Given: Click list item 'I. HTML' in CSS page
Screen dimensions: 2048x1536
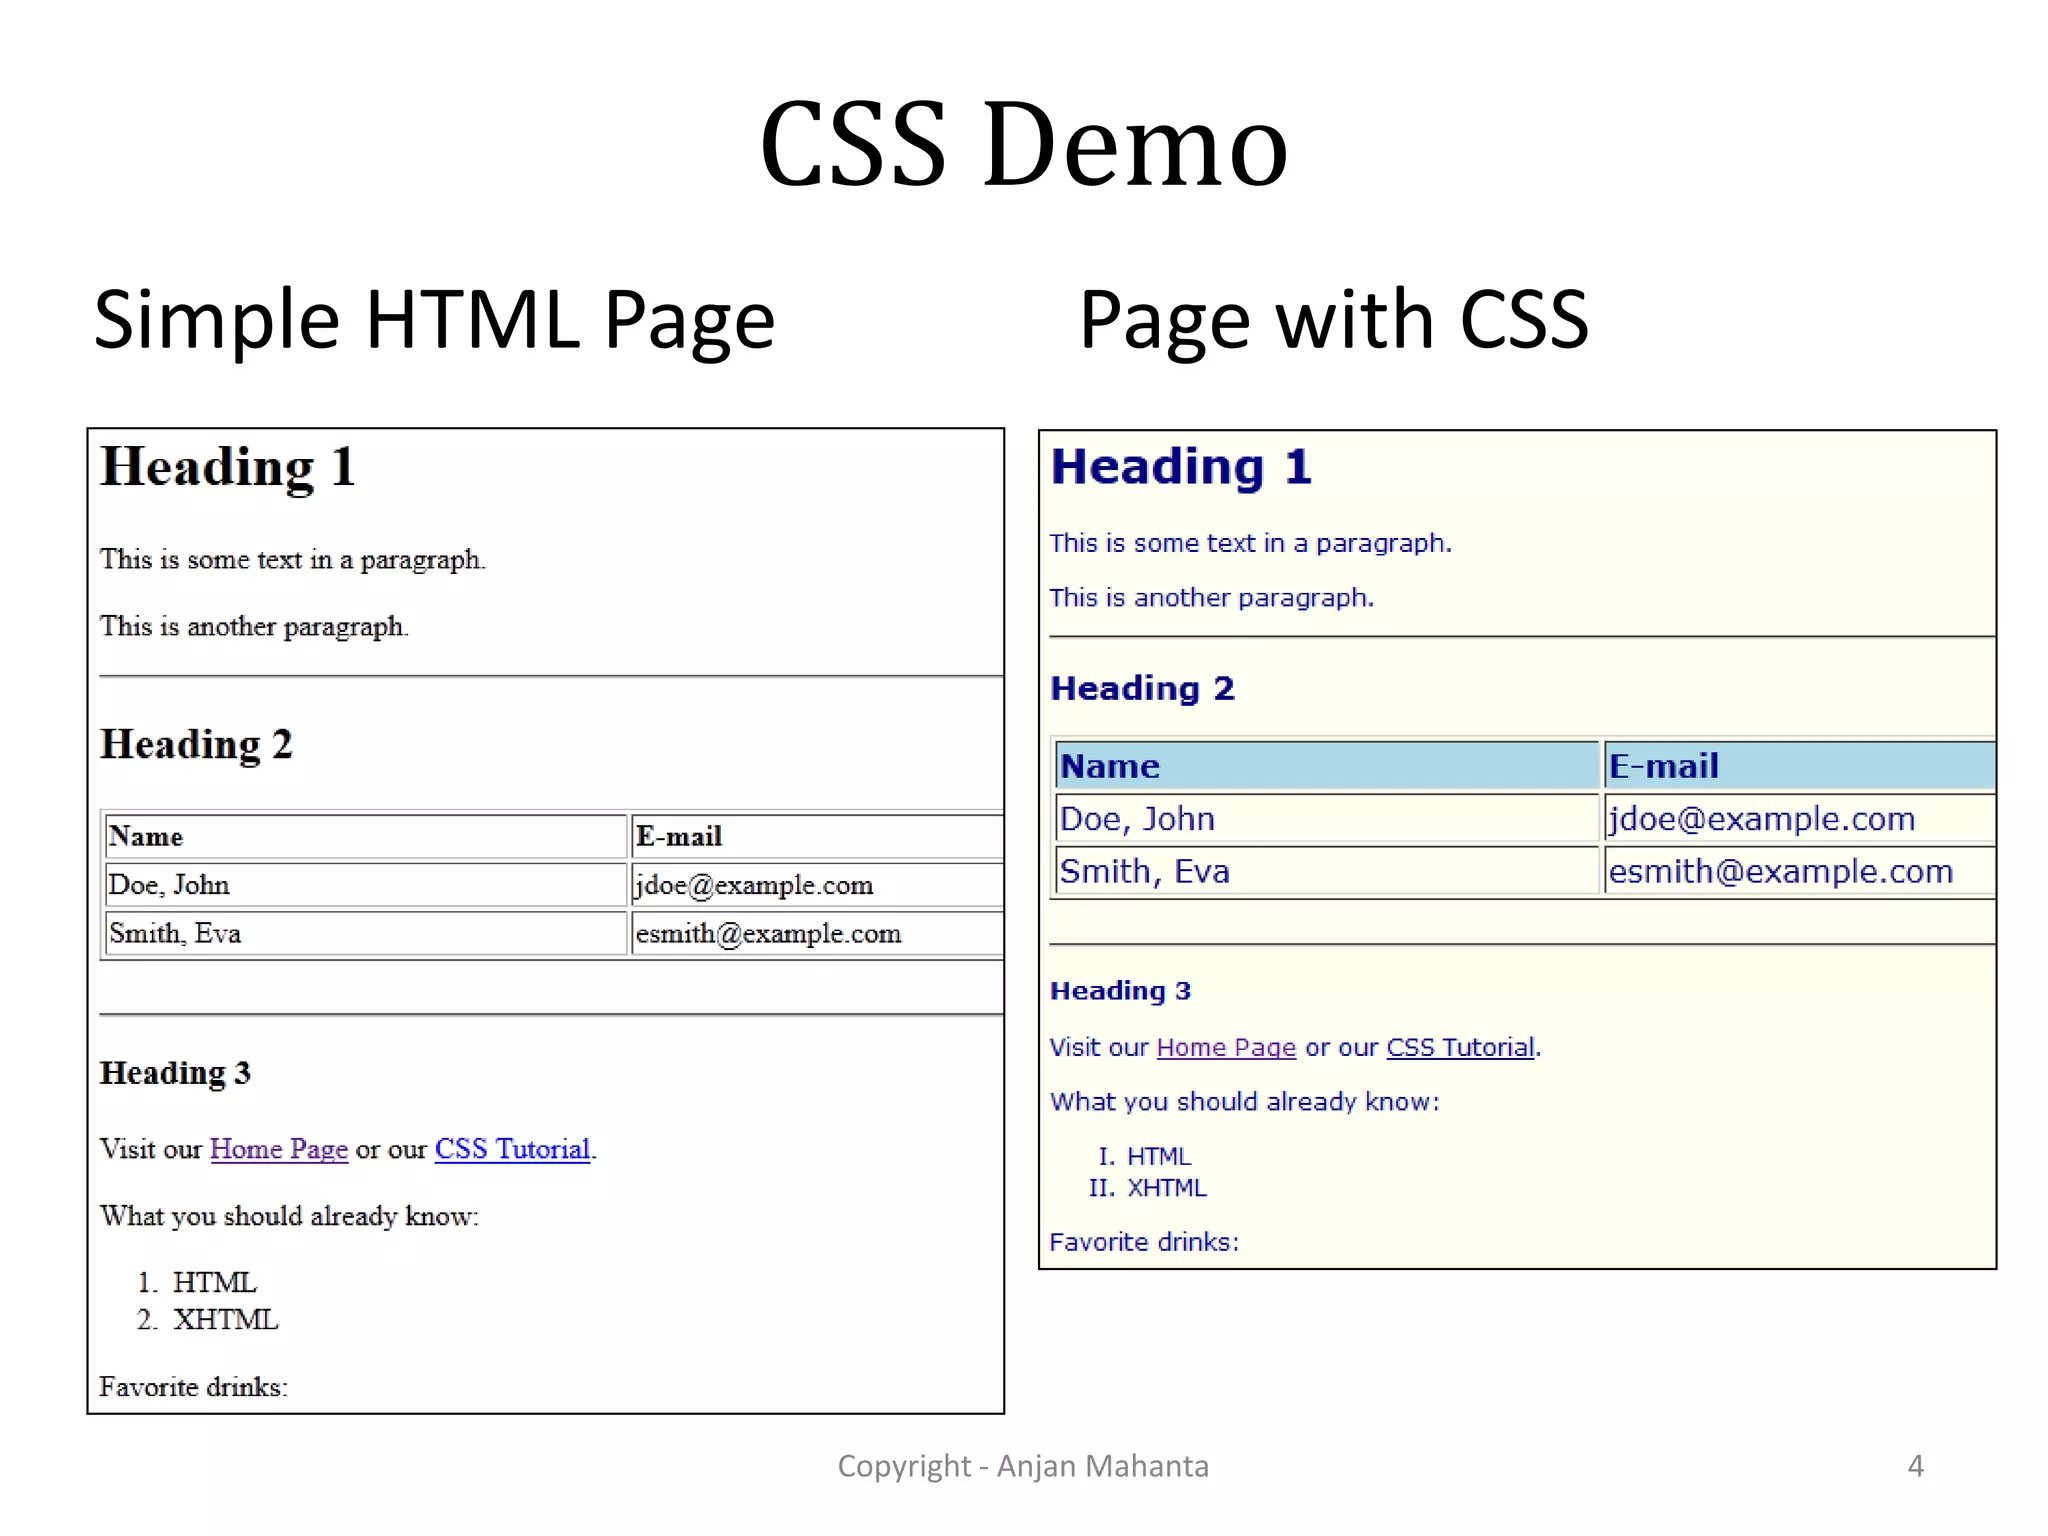Looking at the screenshot, I should tap(1144, 1157).
